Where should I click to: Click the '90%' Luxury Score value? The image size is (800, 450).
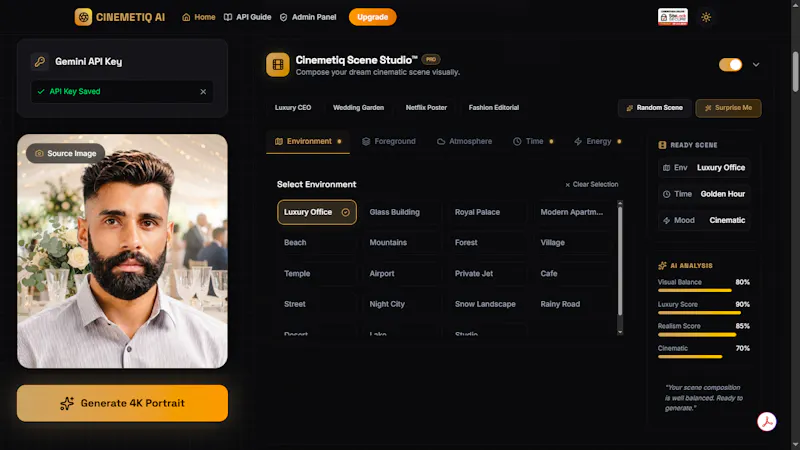742,305
